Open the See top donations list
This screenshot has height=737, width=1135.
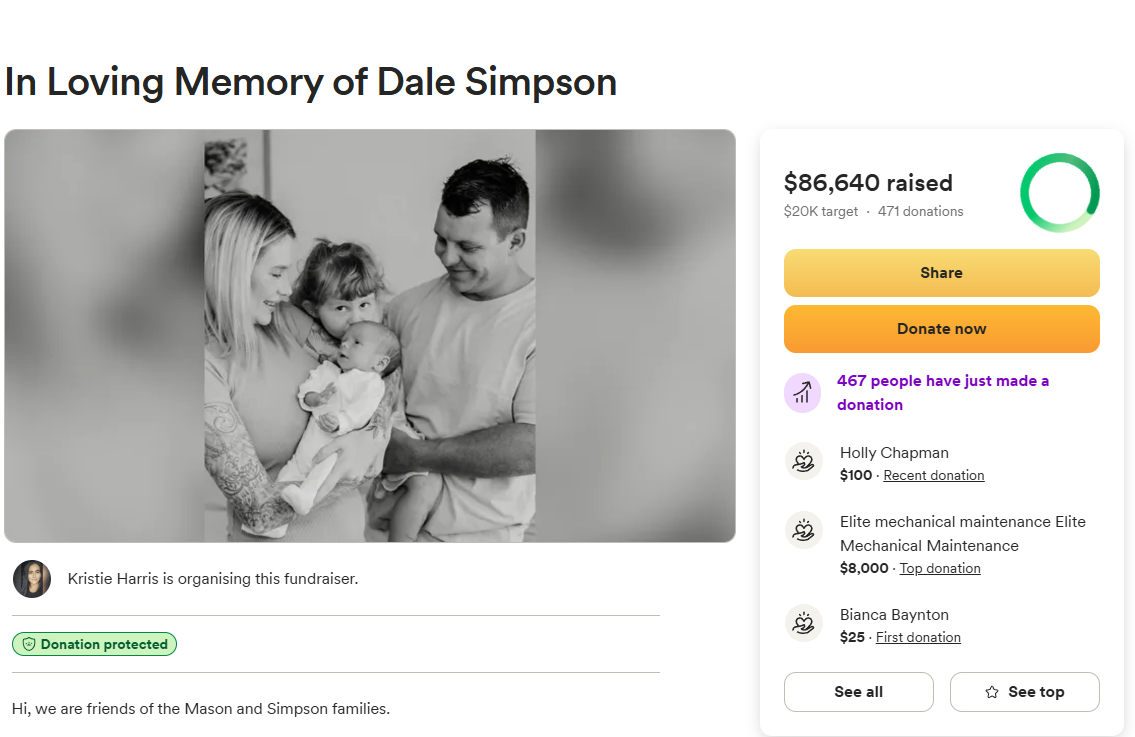point(1024,692)
